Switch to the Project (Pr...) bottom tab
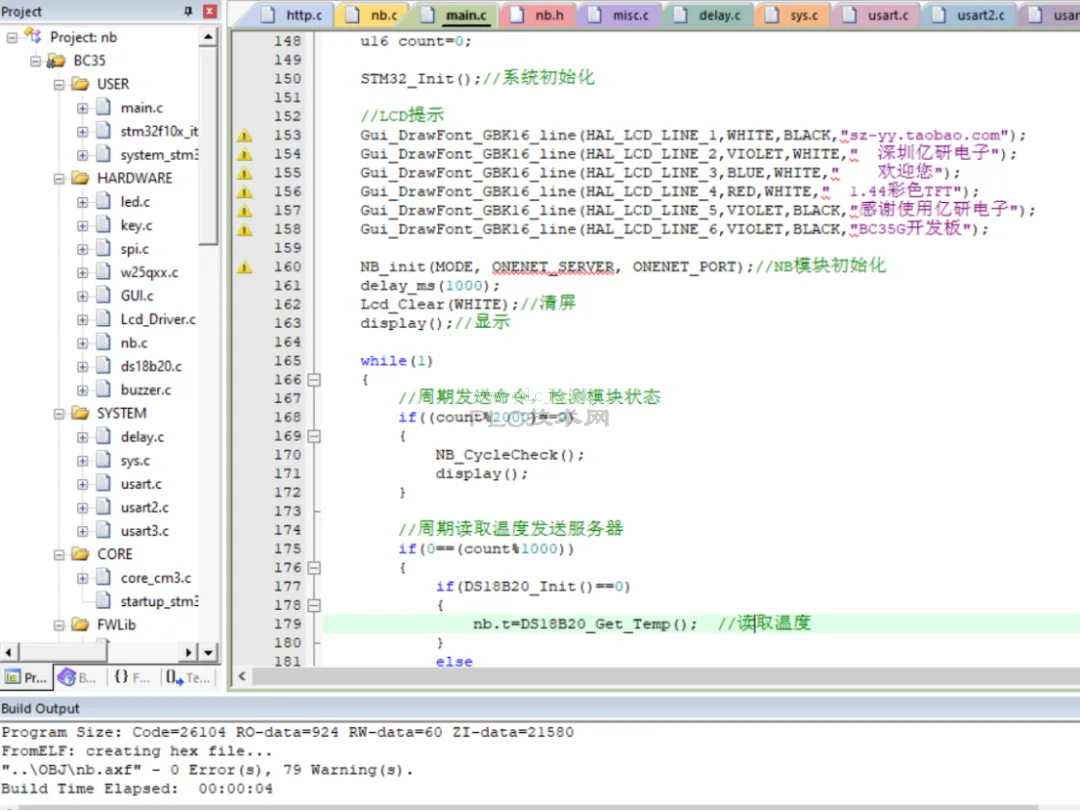 (26, 677)
